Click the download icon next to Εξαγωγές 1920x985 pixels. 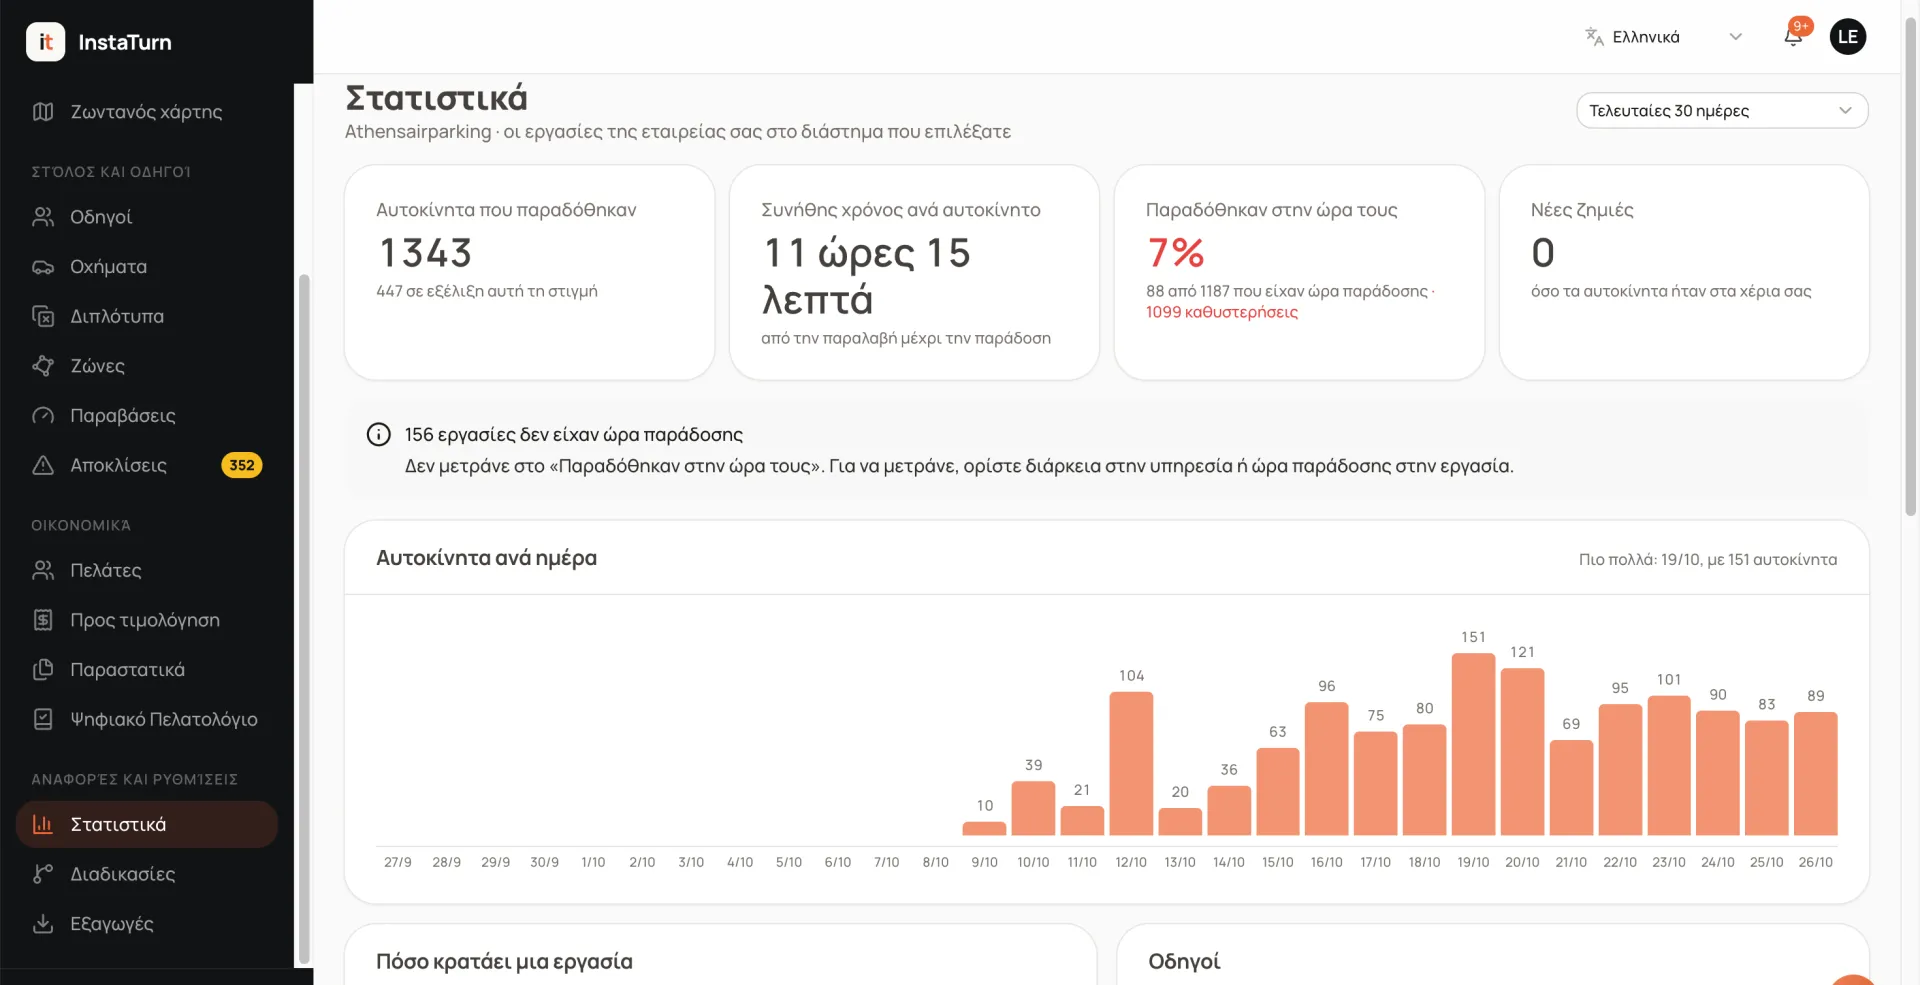click(43, 923)
